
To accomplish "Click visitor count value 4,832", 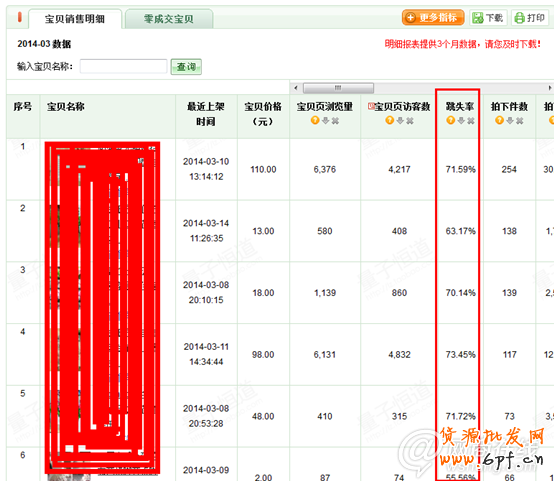I will coord(399,354).
